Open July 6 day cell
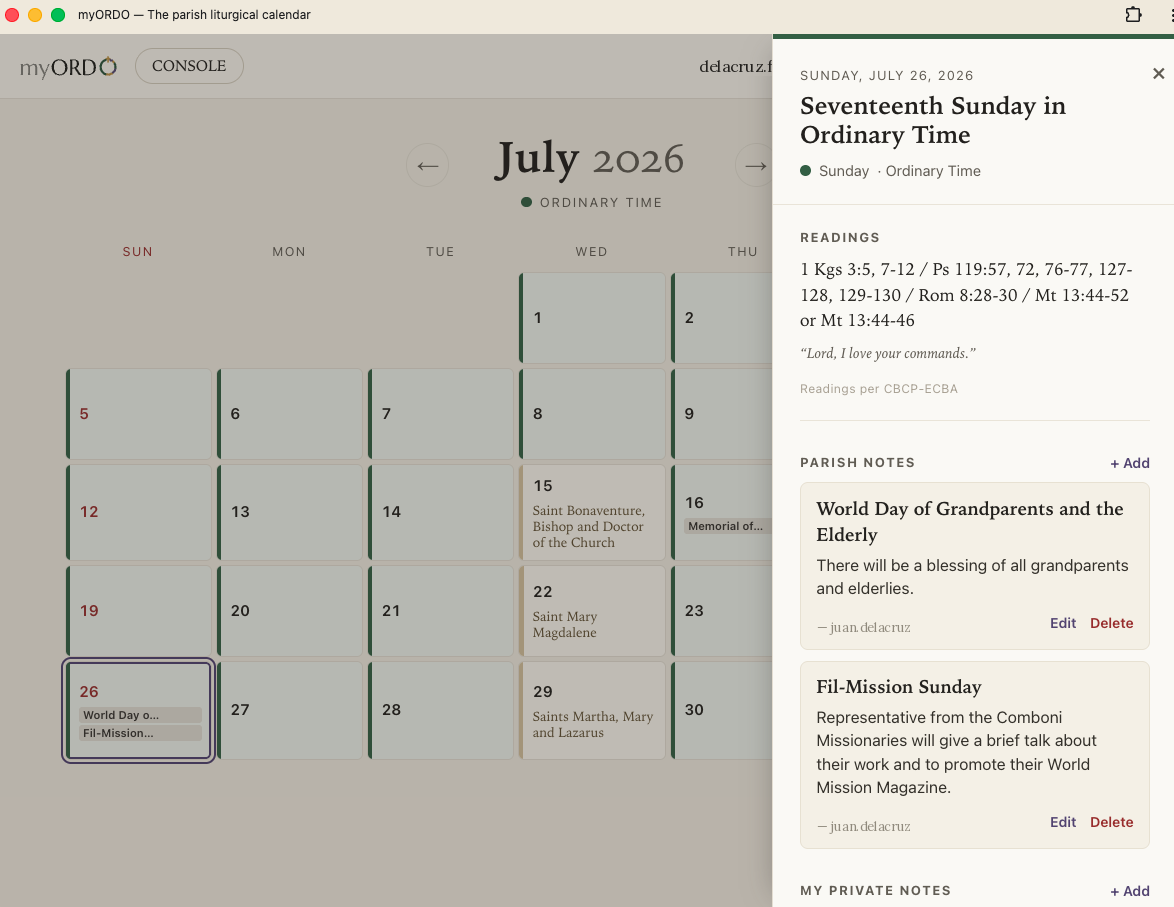 coord(290,413)
